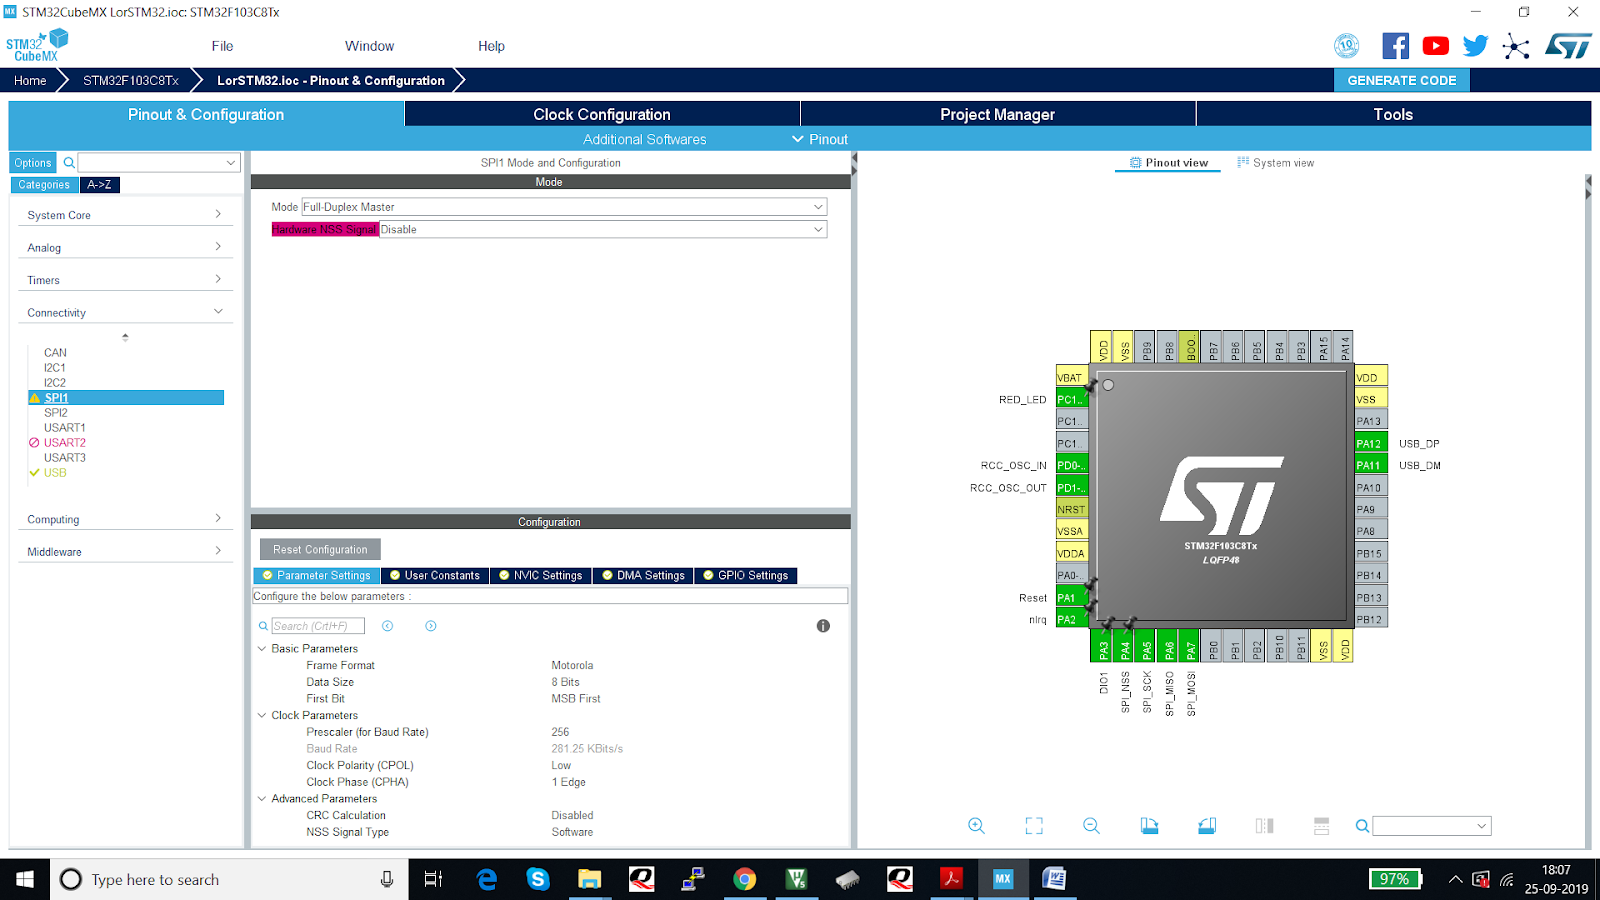The width and height of the screenshot is (1600, 900).
Task: Zoom out of the pinout view
Action: pyautogui.click(x=1091, y=825)
